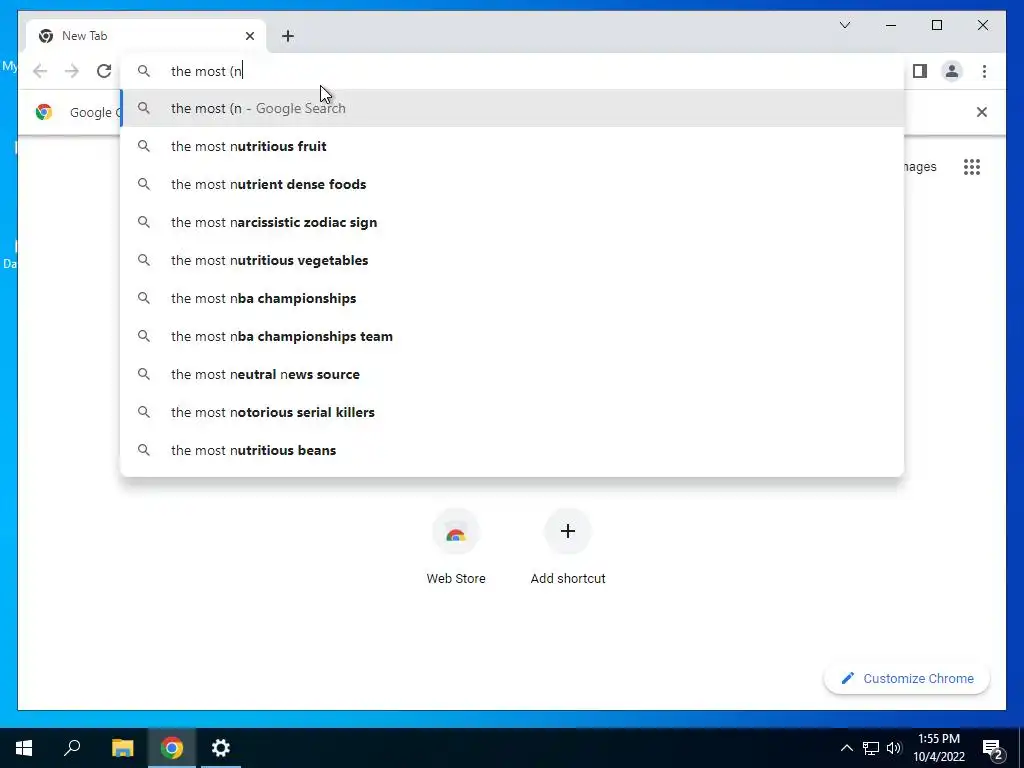
Task: Open the Google apps grid
Action: [972, 167]
